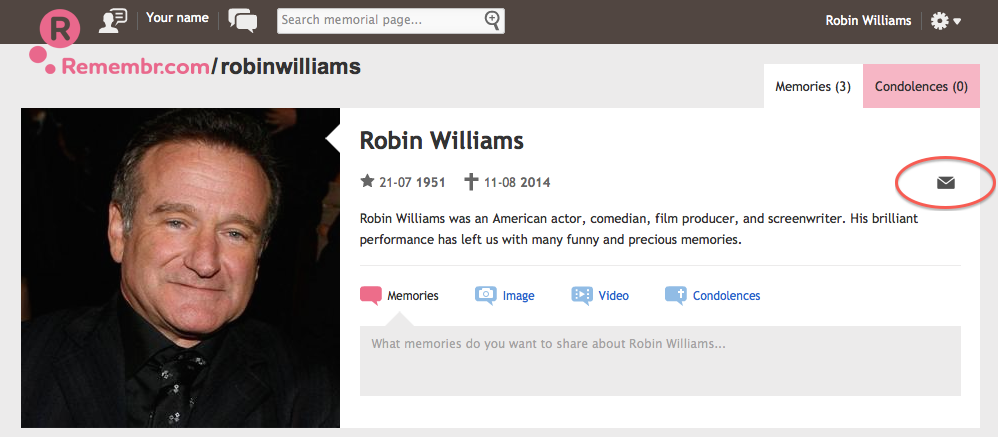Select the Memories post type option
This screenshot has width=998, height=437.
pos(400,295)
